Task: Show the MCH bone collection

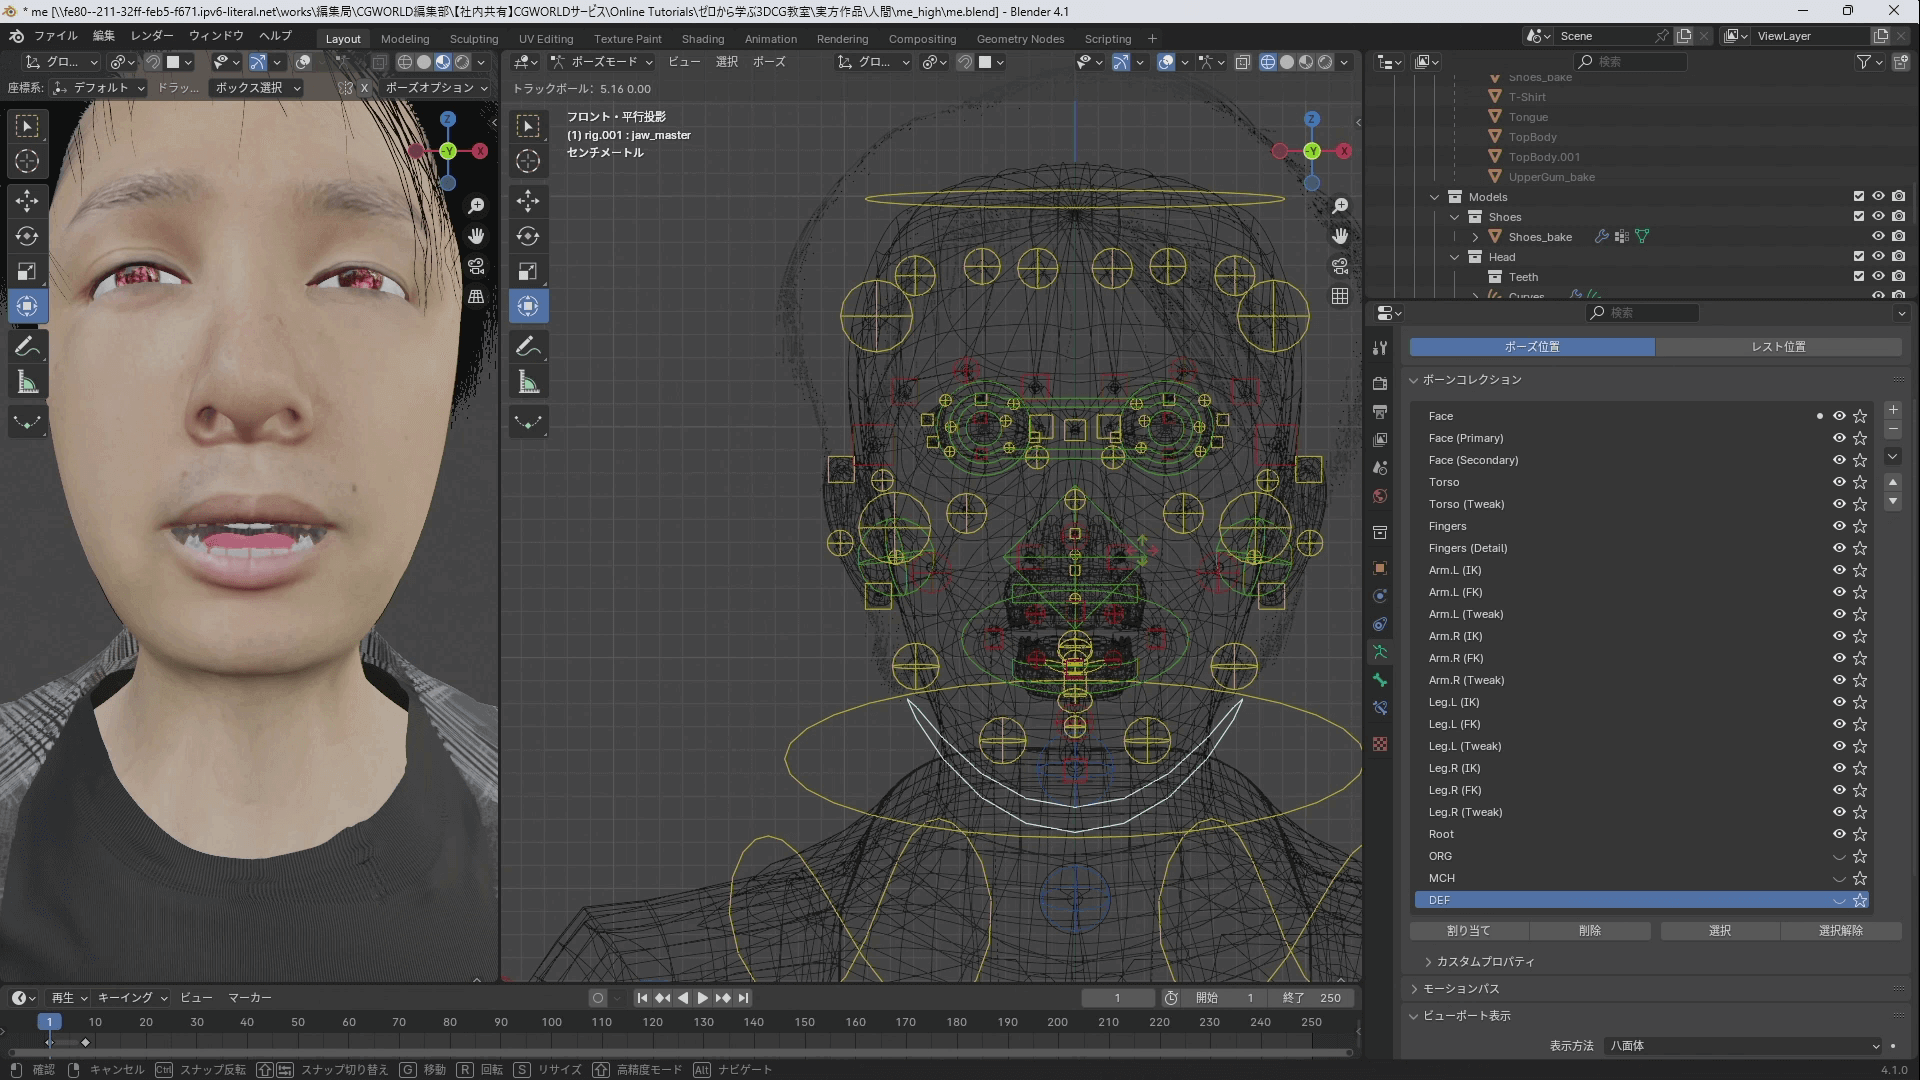Action: click(x=1839, y=878)
